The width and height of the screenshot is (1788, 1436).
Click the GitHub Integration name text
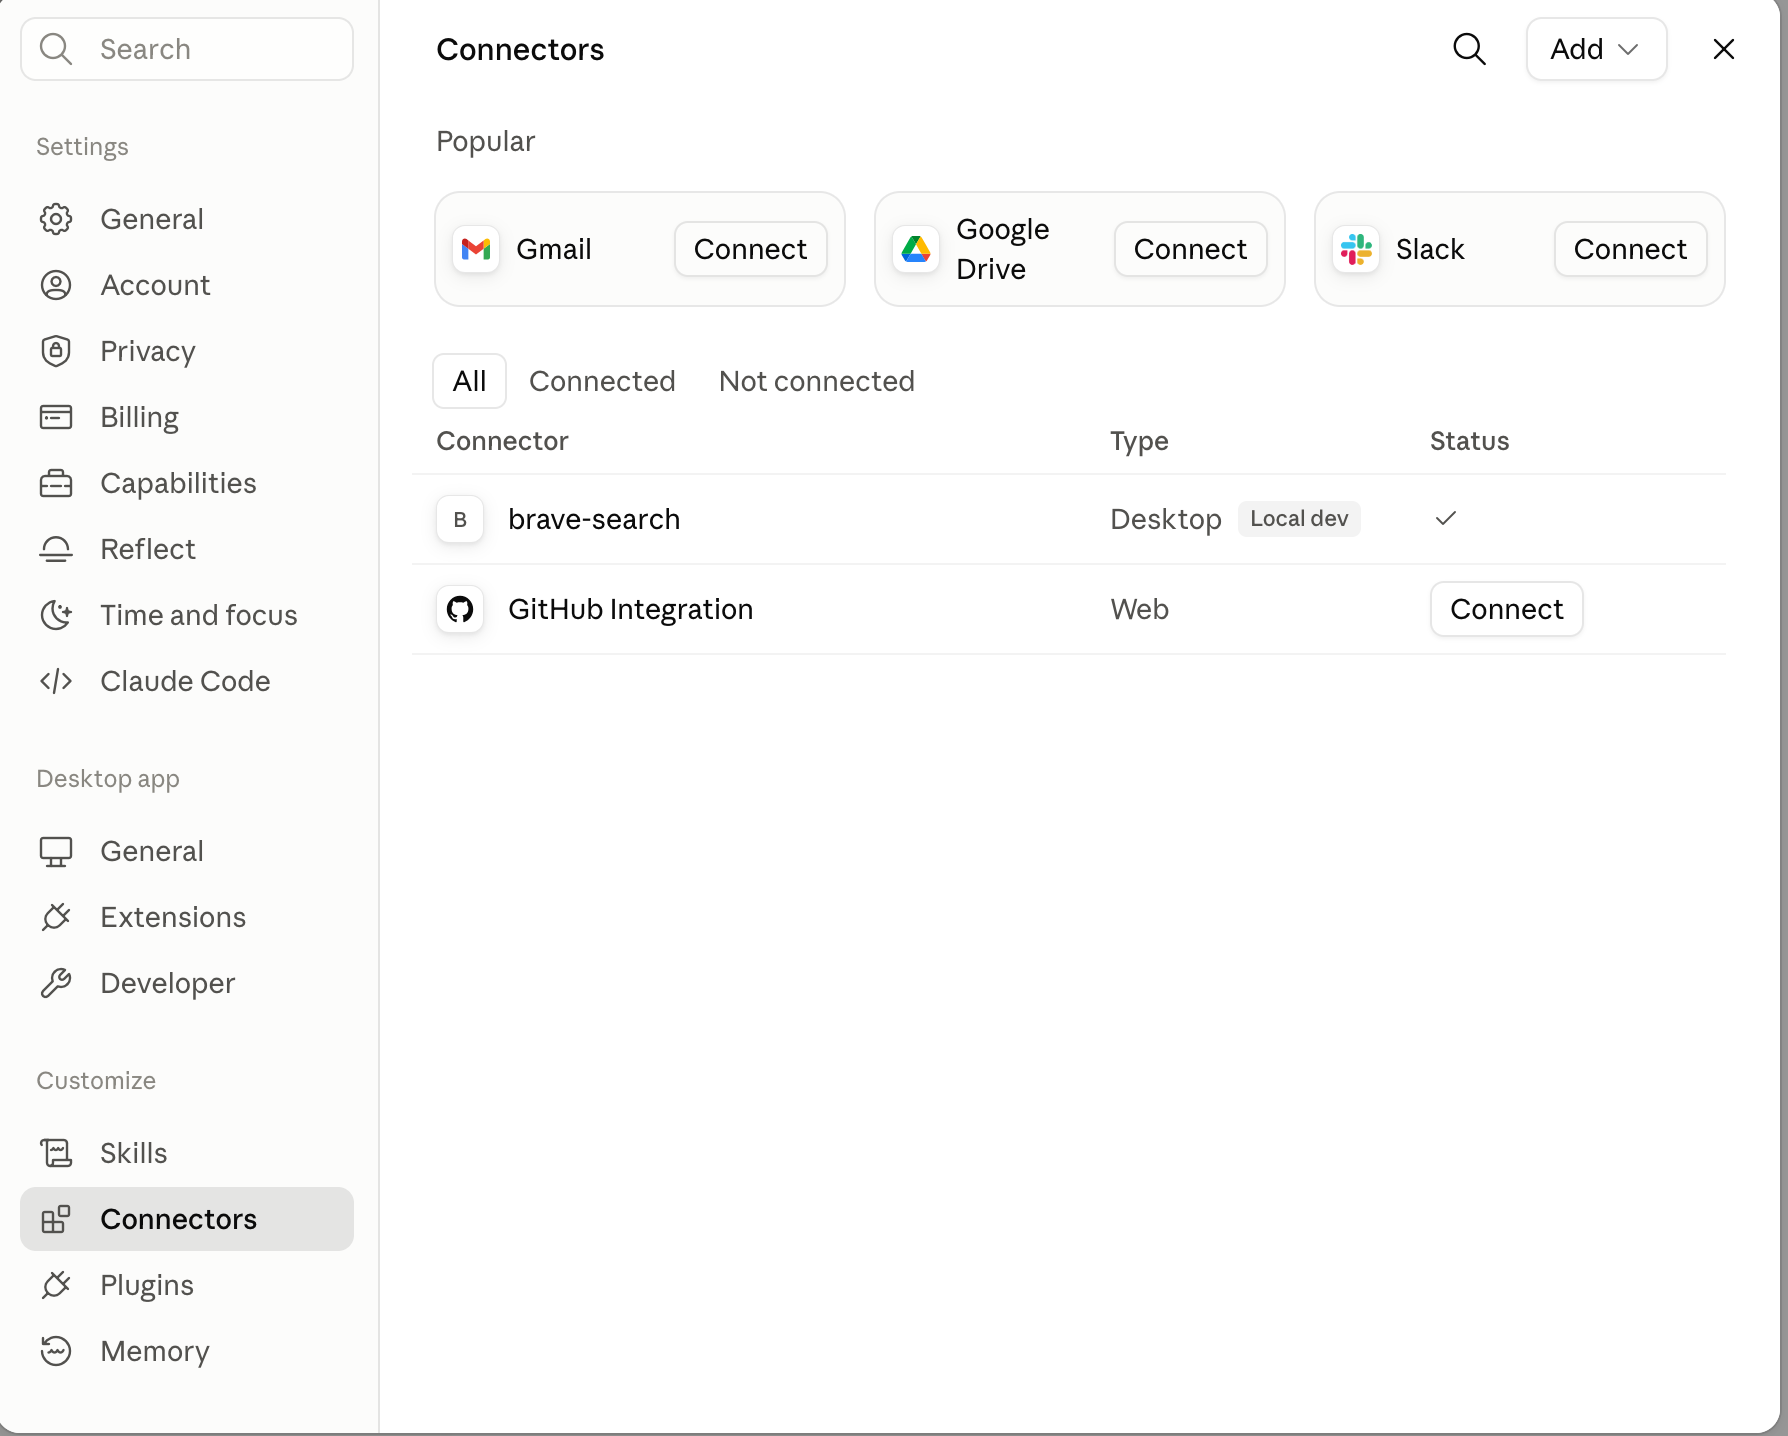pyautogui.click(x=630, y=609)
